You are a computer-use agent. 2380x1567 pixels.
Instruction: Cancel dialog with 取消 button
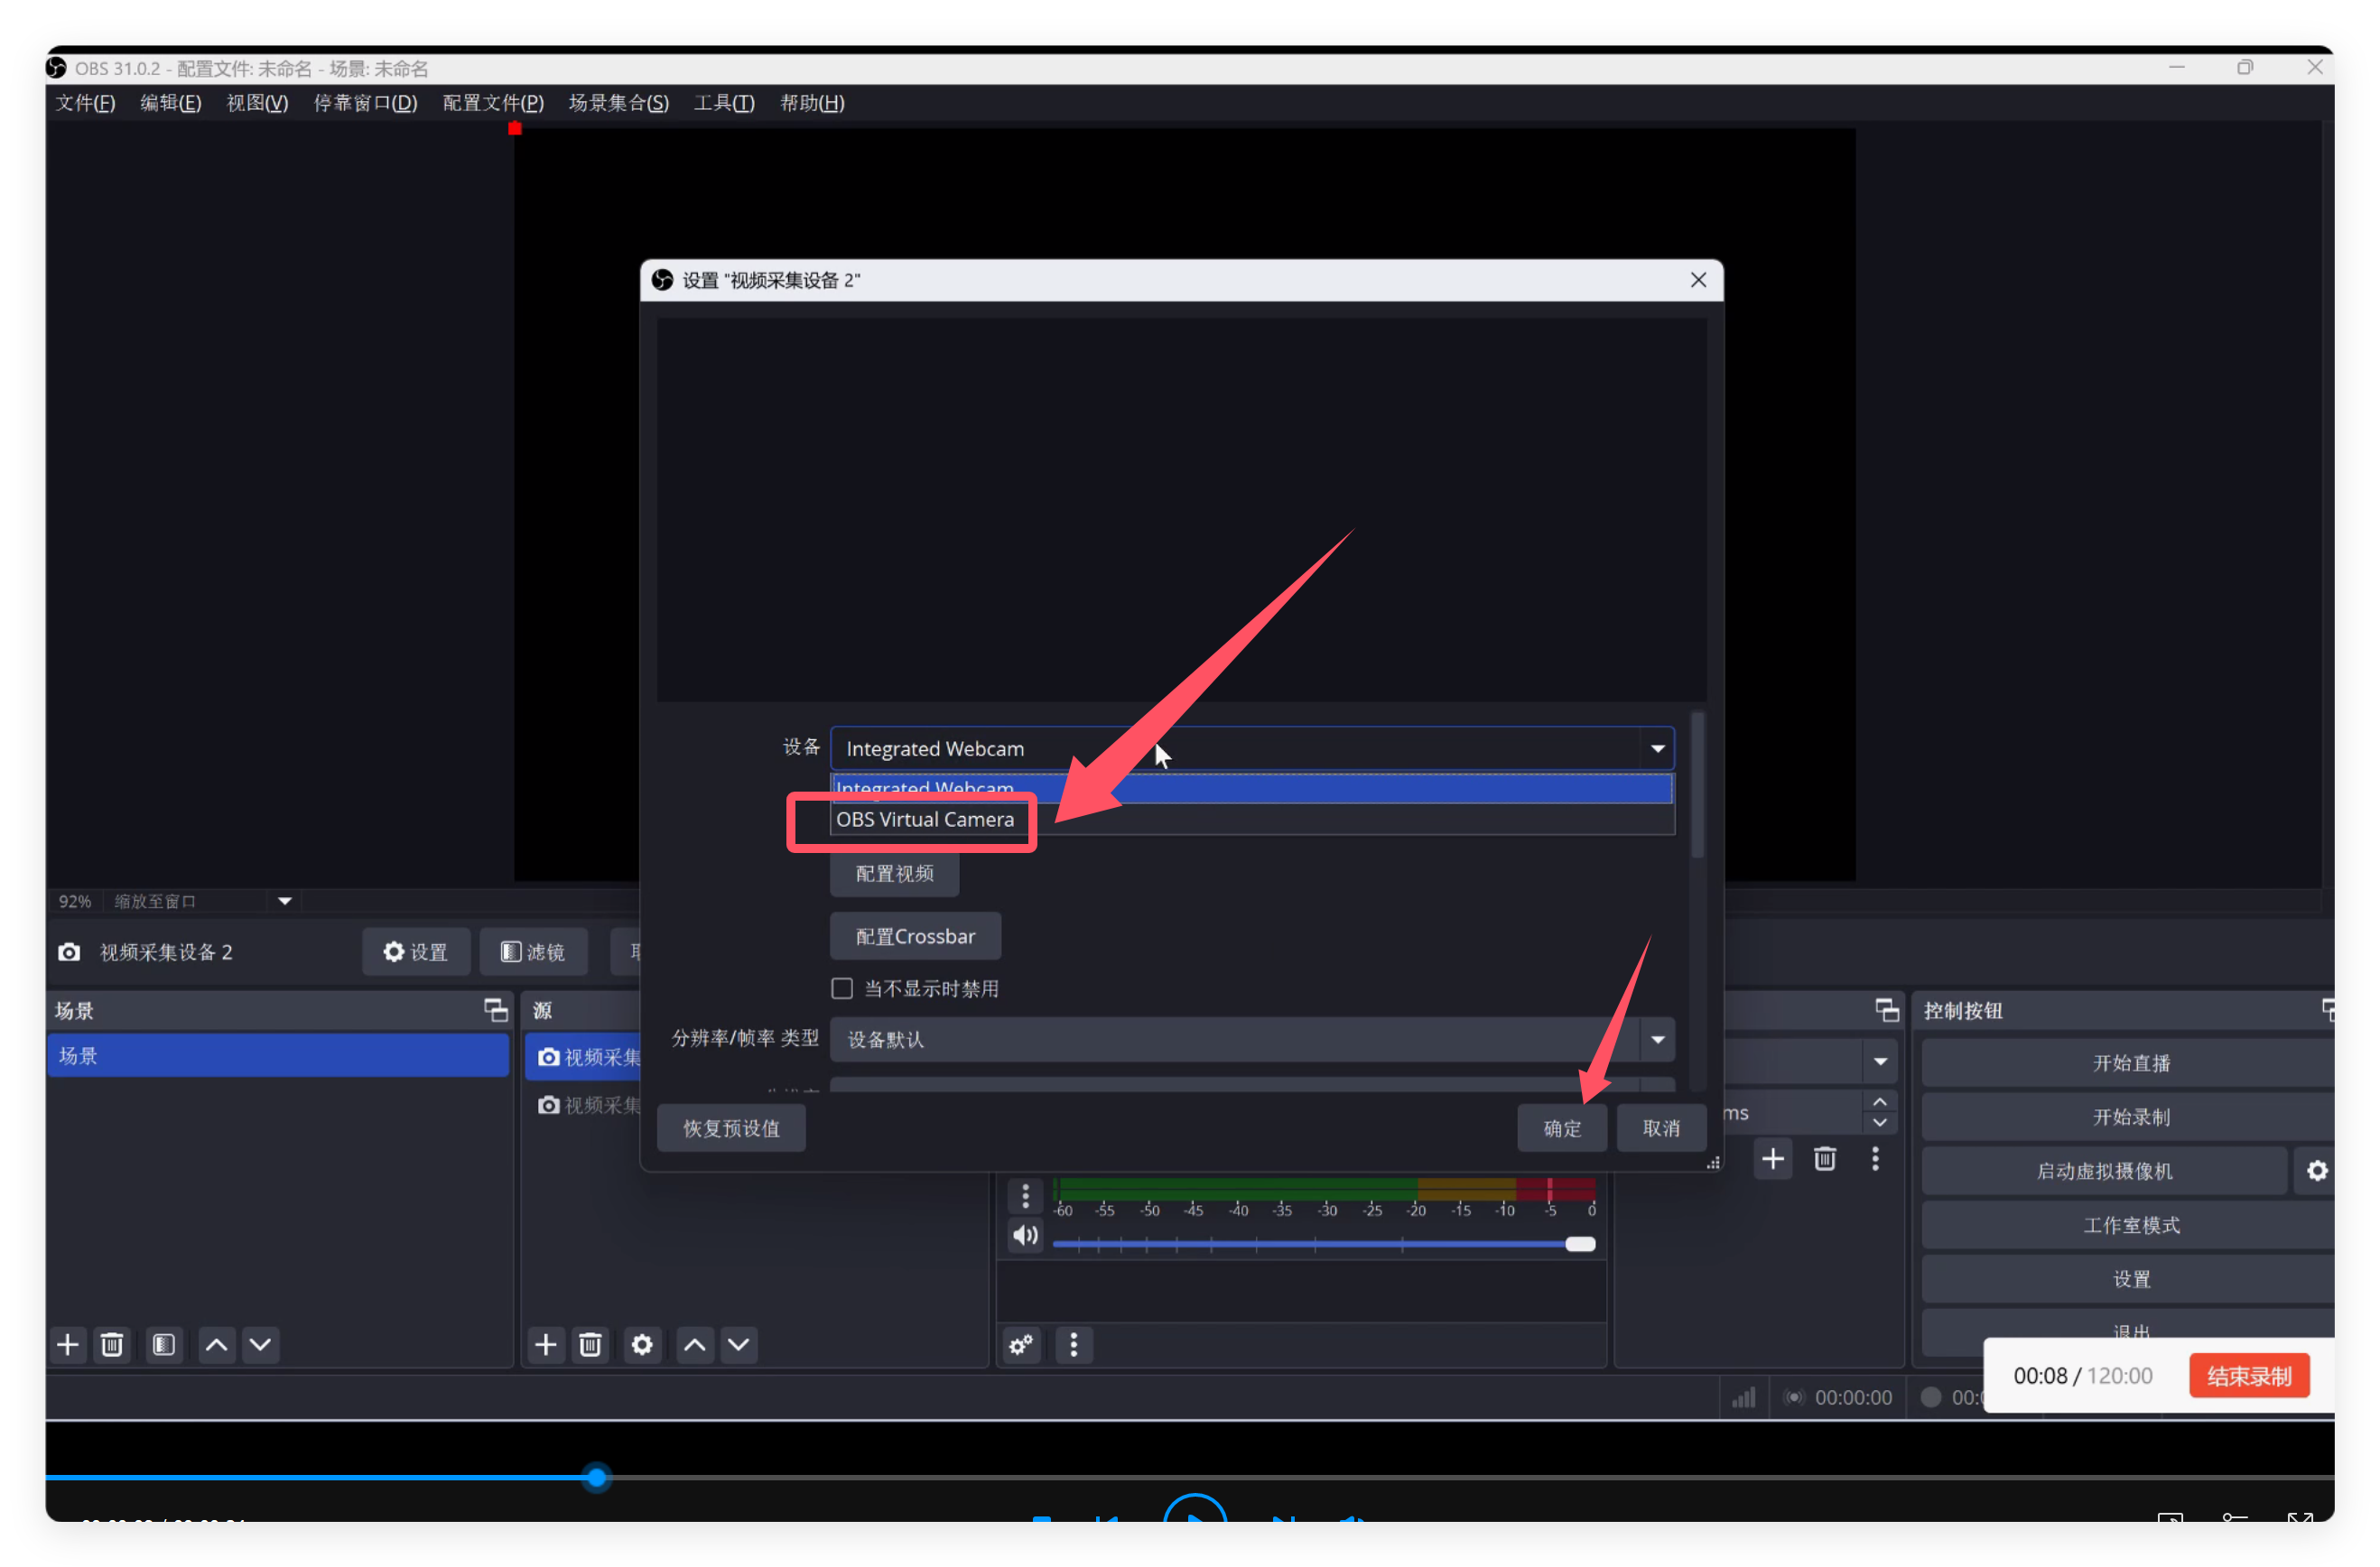pos(1661,1128)
